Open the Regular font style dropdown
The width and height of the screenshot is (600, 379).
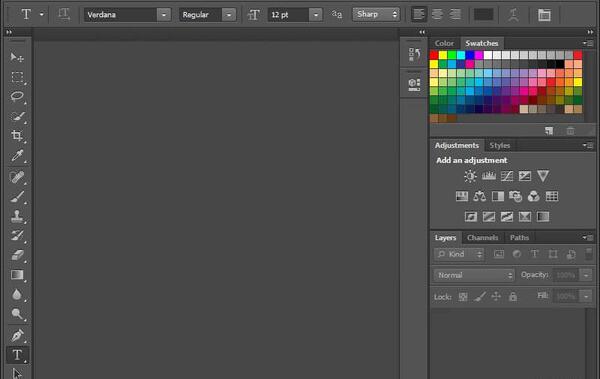[229, 15]
